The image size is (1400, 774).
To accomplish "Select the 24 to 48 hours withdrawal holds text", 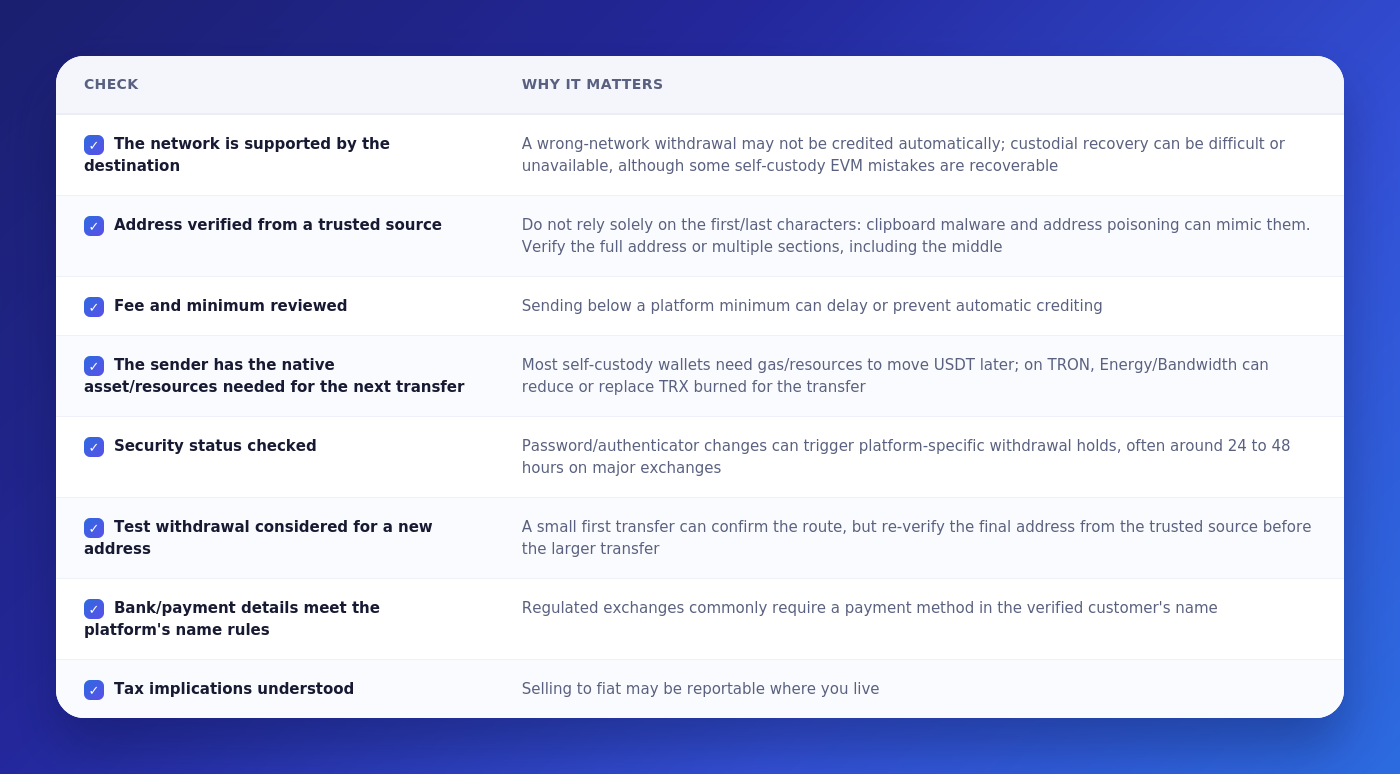I will (906, 457).
